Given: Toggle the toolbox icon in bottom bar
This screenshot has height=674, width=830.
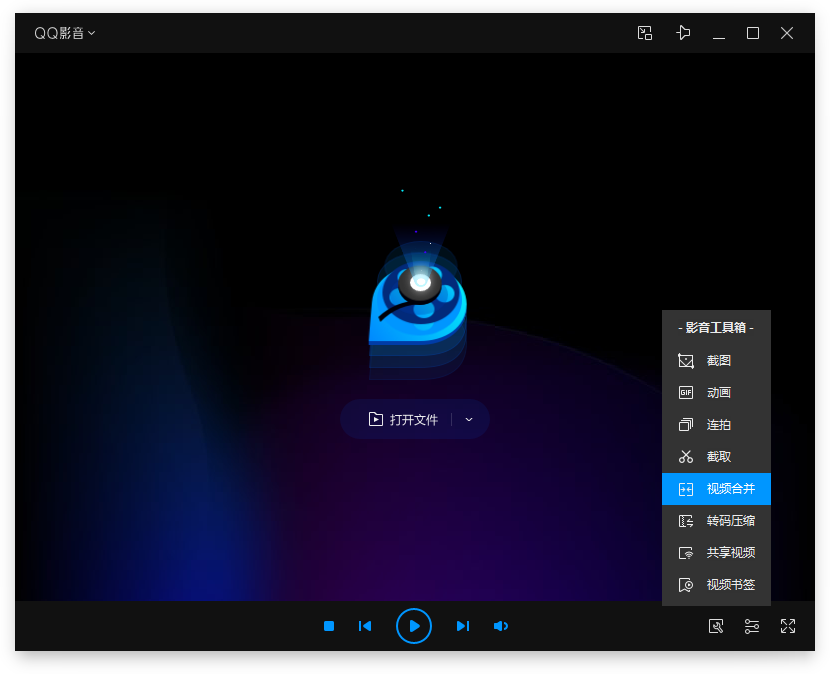Looking at the screenshot, I should (716, 626).
